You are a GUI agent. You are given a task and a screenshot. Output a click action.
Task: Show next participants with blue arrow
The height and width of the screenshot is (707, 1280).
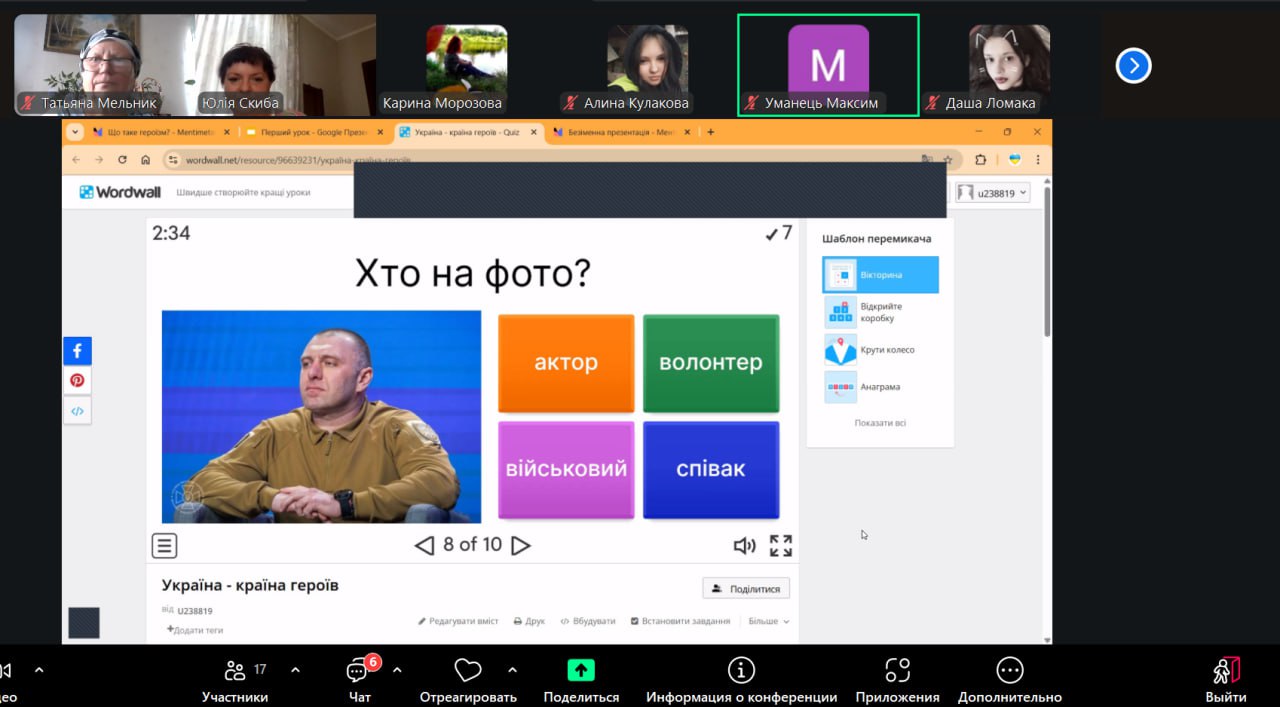point(1133,66)
